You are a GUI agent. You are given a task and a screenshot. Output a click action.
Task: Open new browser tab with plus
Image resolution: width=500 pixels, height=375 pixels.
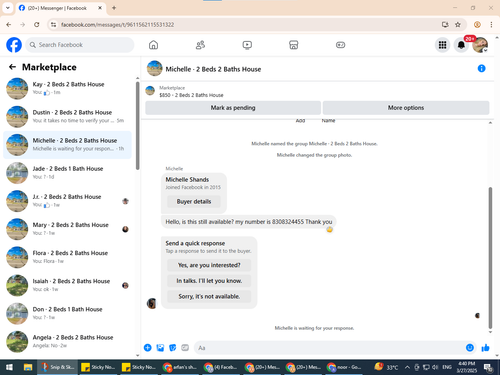(114, 8)
